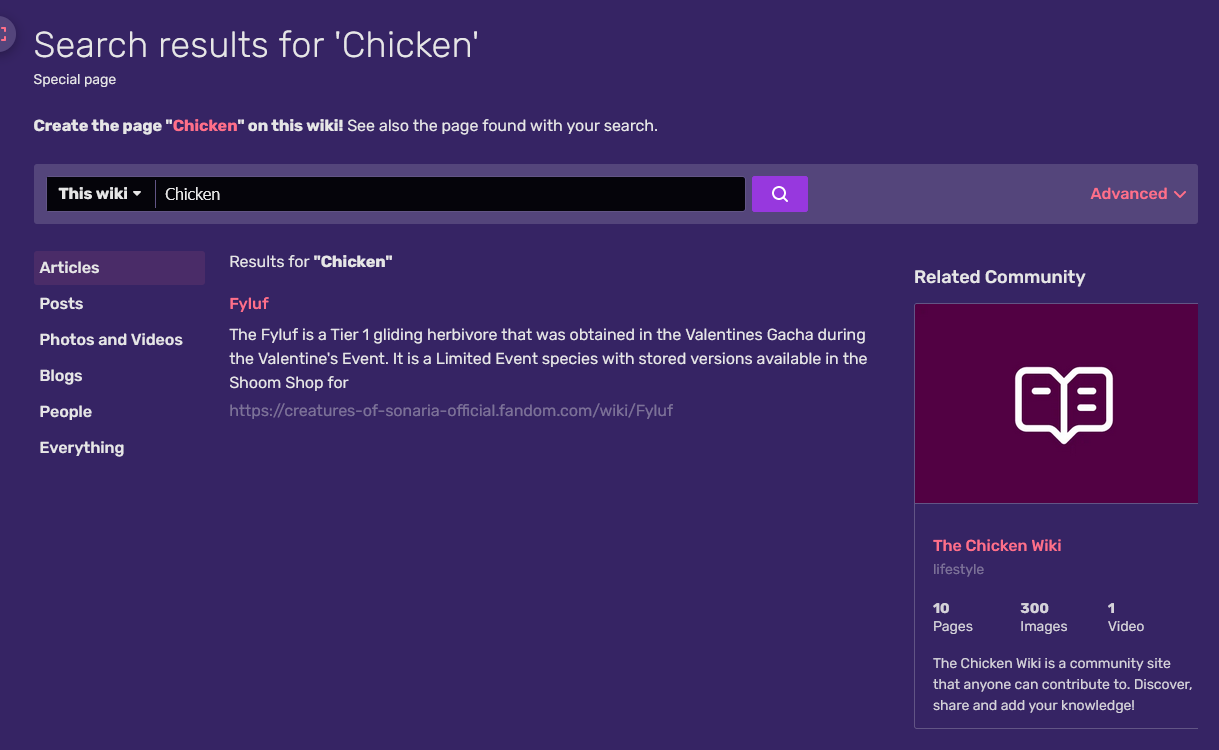Image resolution: width=1219 pixels, height=750 pixels.
Task: Open the Blogs results section
Action: point(60,375)
